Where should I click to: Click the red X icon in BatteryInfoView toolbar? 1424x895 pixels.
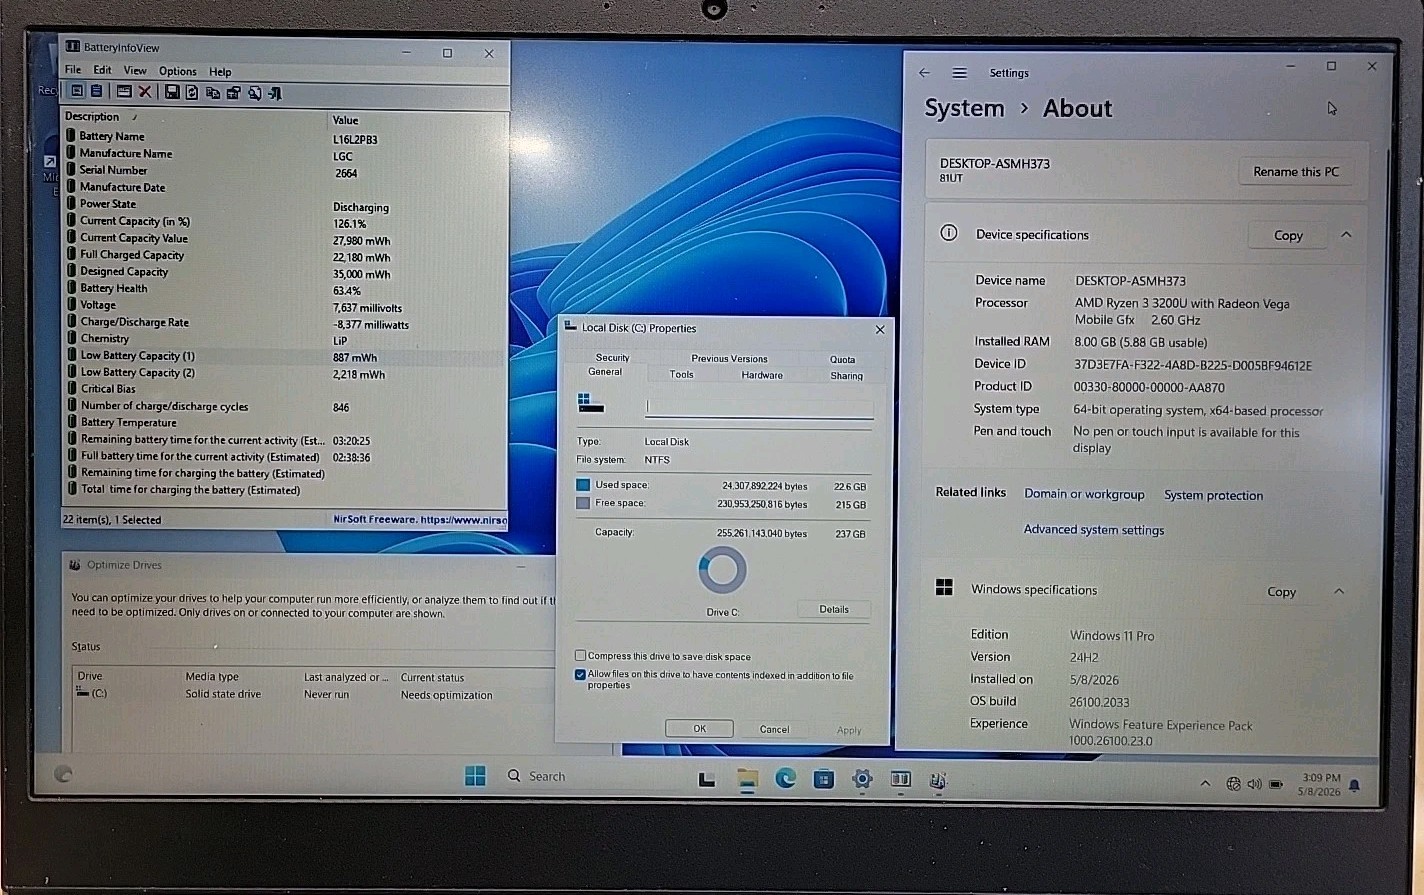[x=145, y=92]
